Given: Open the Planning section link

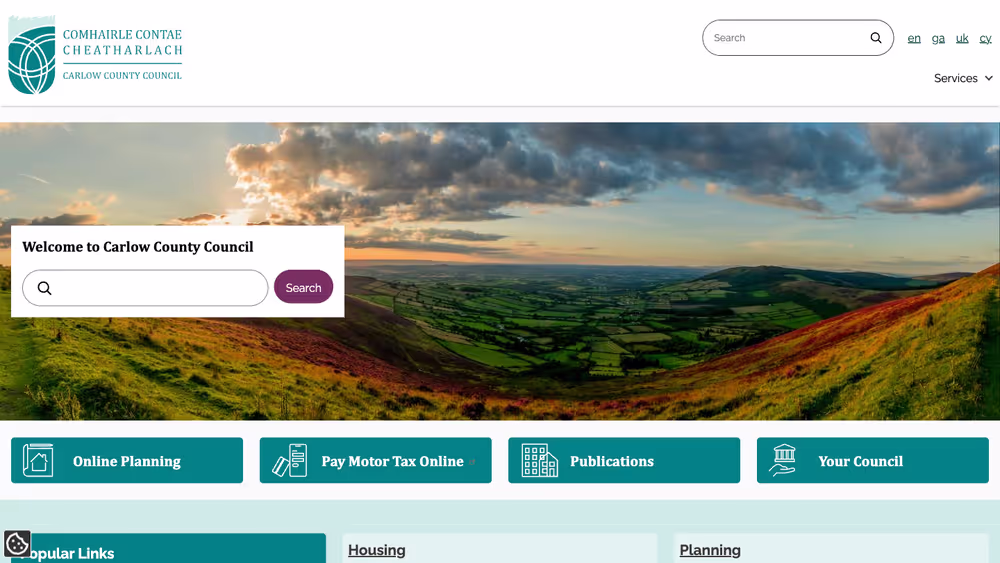Looking at the screenshot, I should point(710,550).
